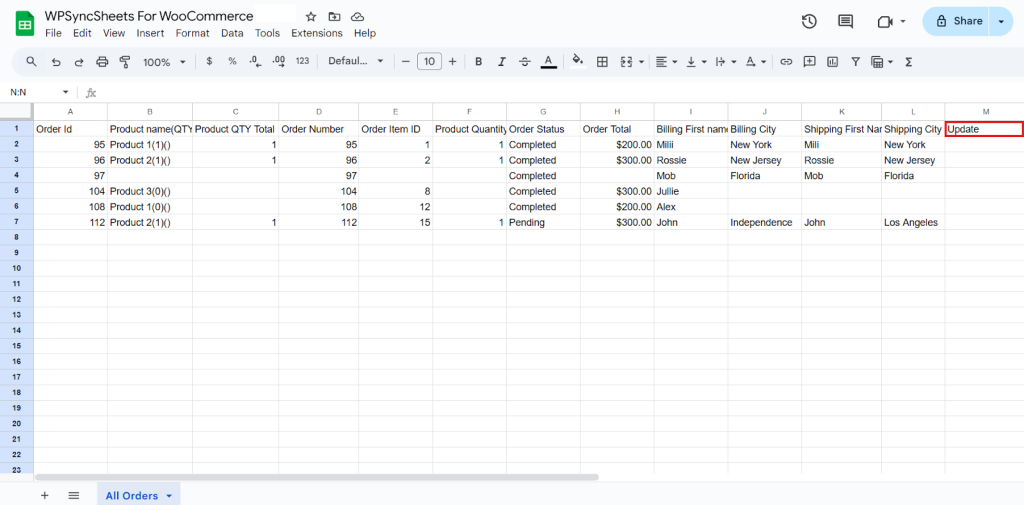Format as currency with dollar icon
The width and height of the screenshot is (1024, 505).
tap(209, 61)
